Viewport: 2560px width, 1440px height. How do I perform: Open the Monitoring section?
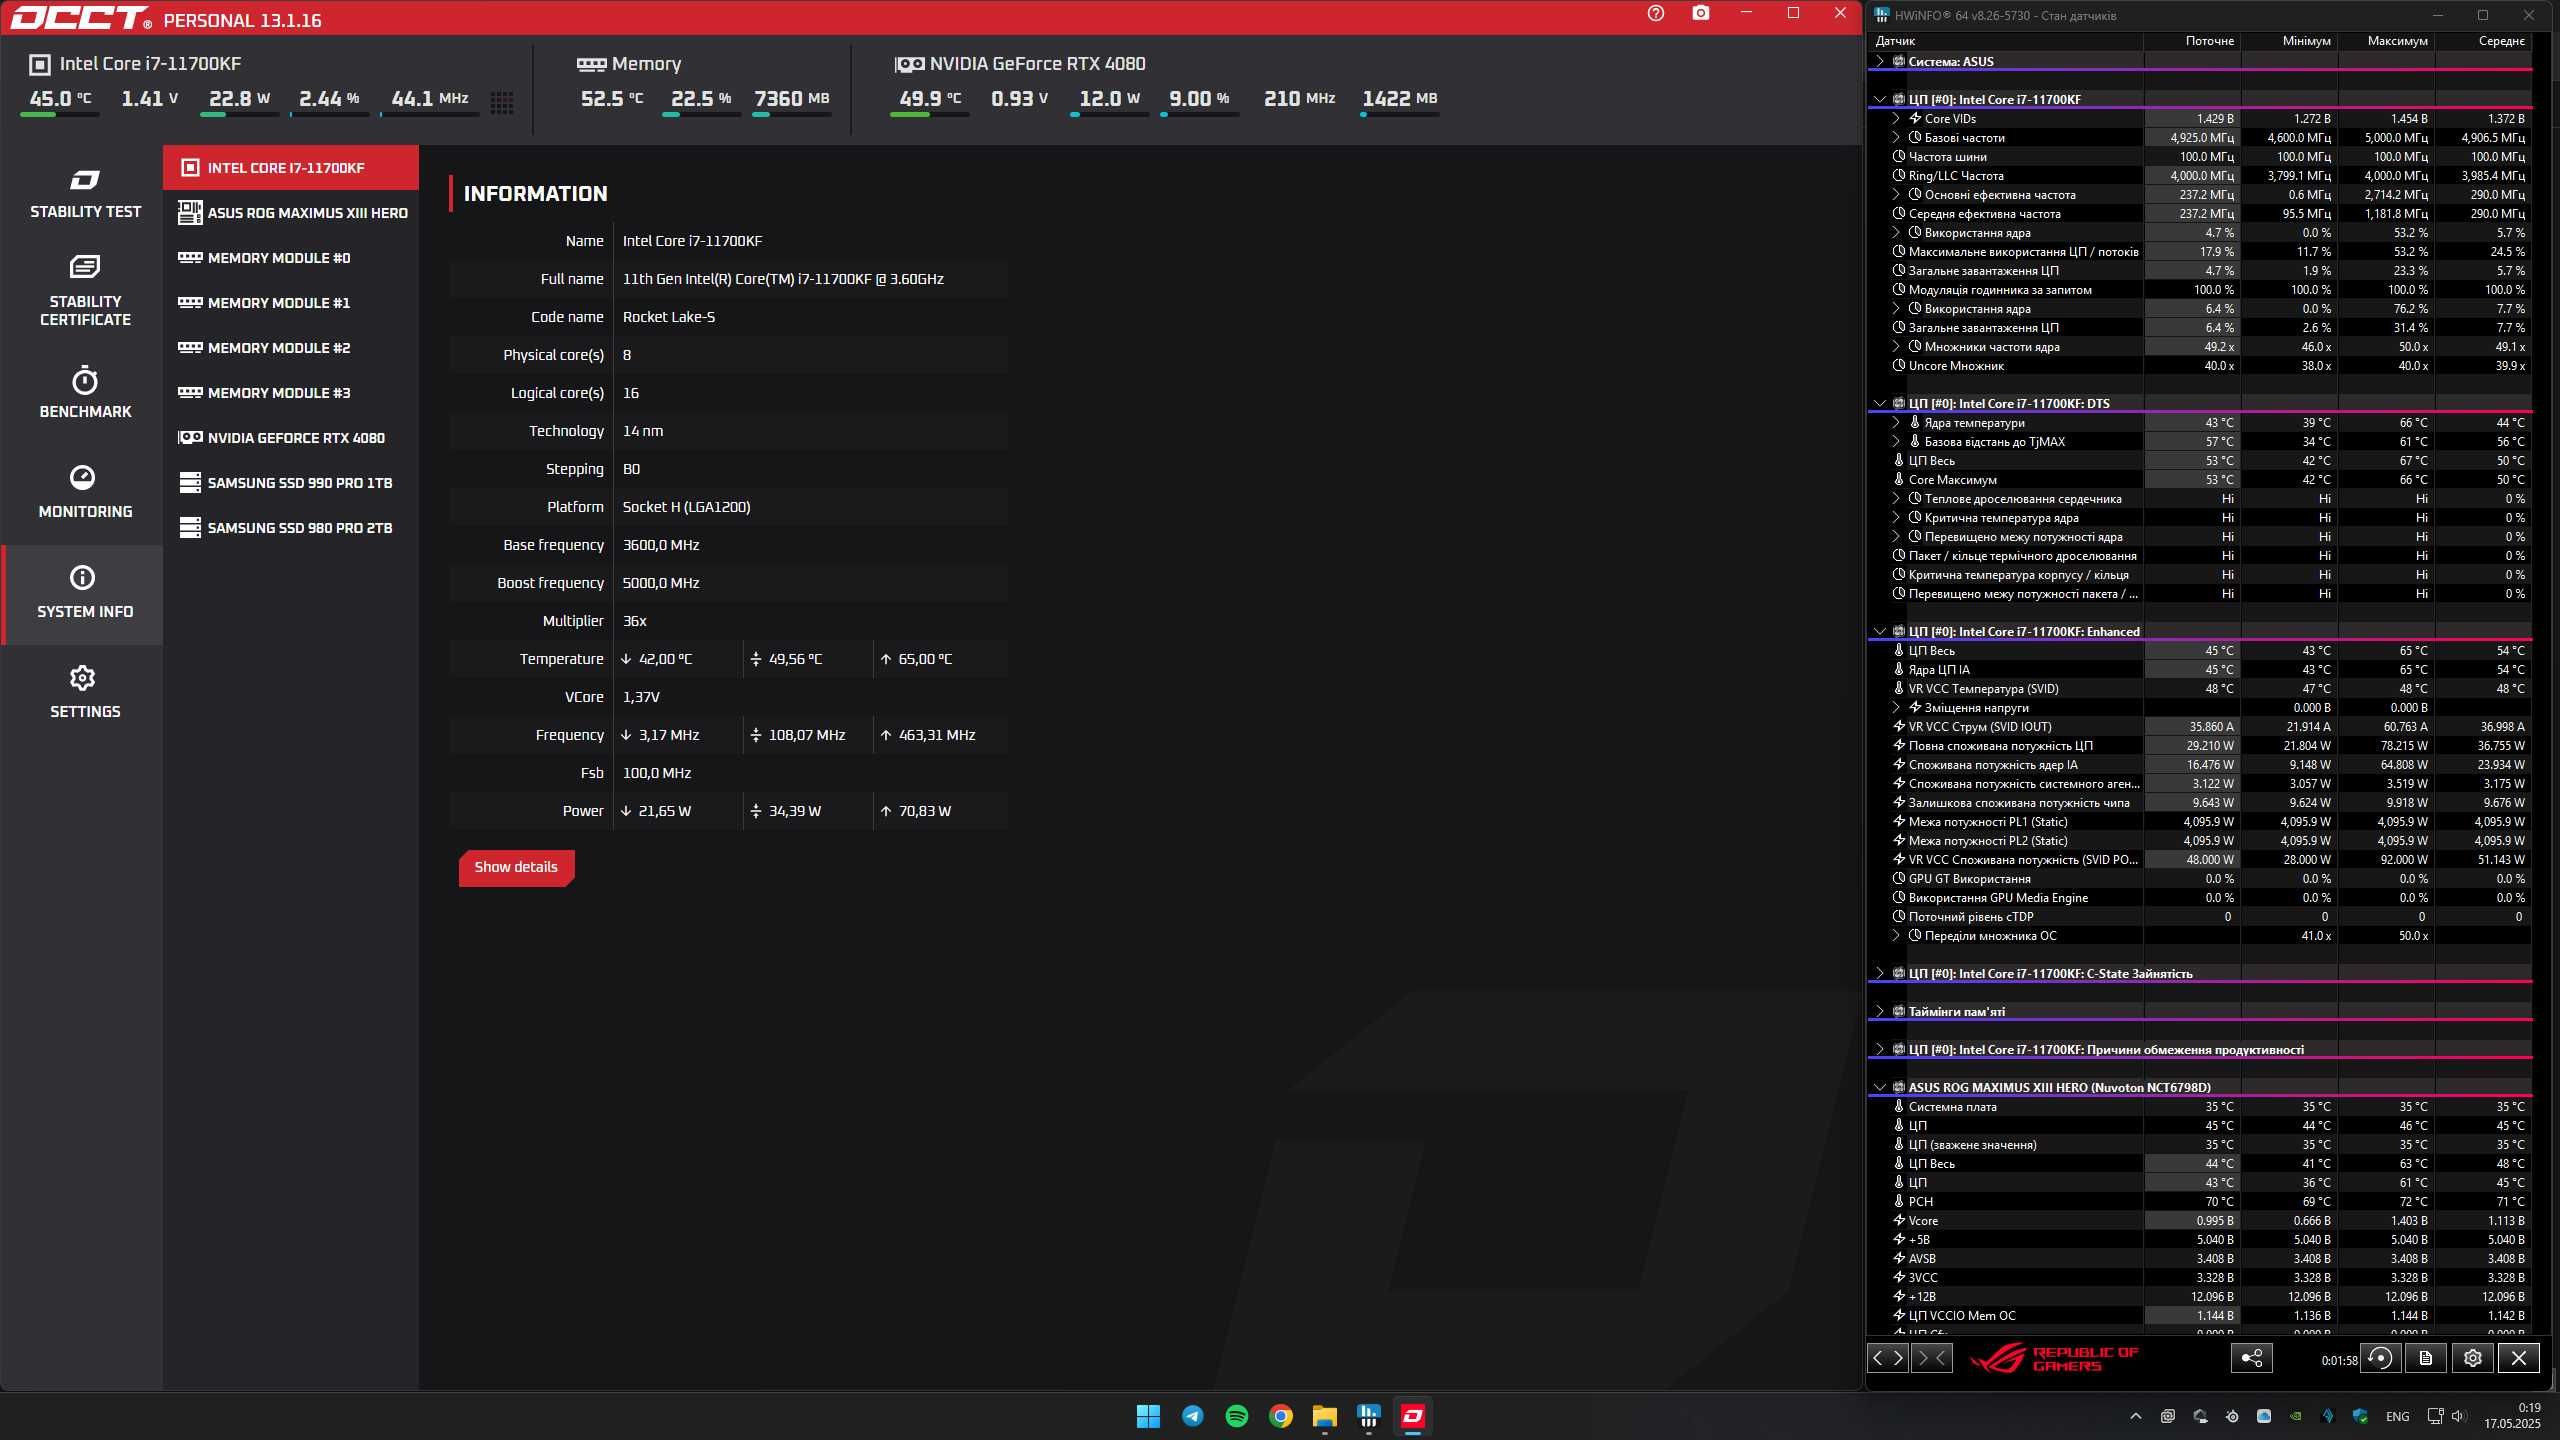(x=85, y=493)
